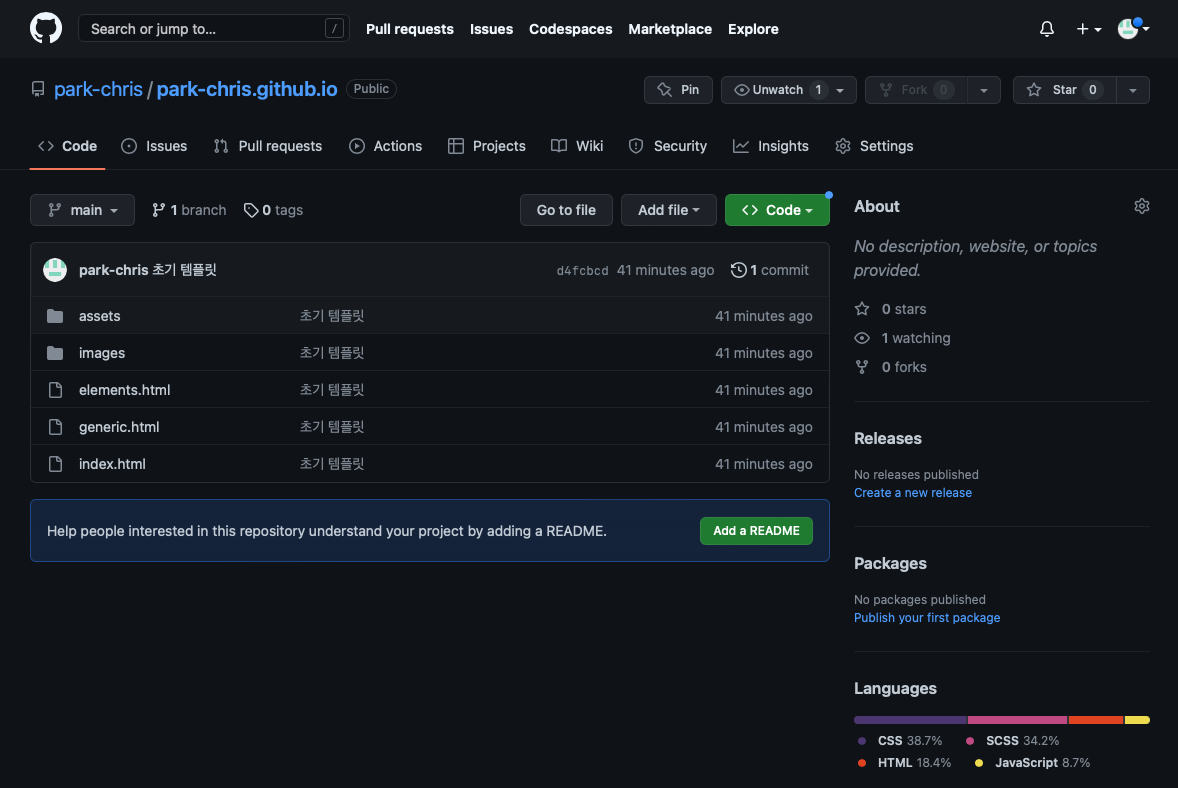Open Codespaces in top navigation
Screen dimensions: 1178x788
pos(570,29)
